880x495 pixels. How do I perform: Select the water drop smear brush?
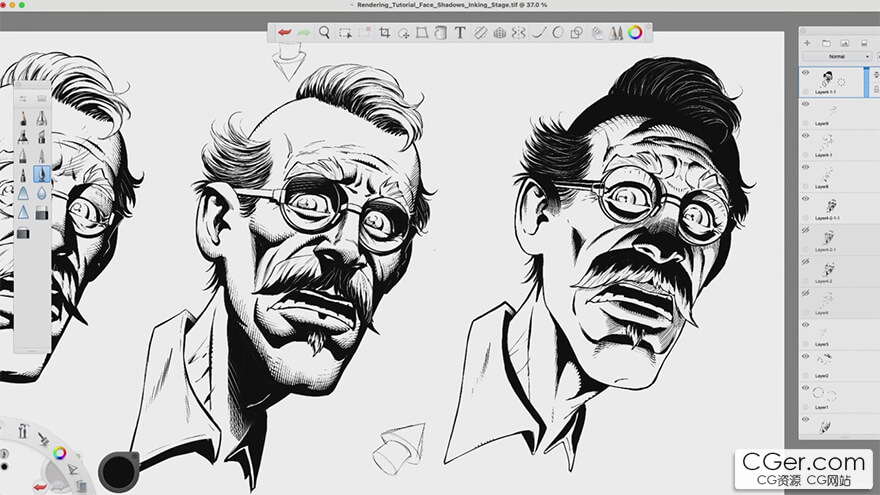(42, 194)
